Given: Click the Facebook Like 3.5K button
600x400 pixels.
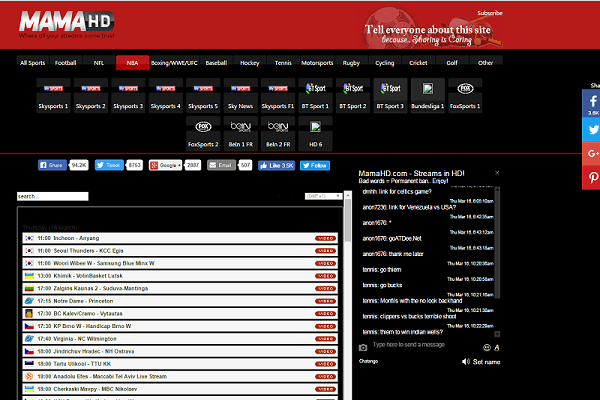Looking at the screenshot, I should click(277, 165).
